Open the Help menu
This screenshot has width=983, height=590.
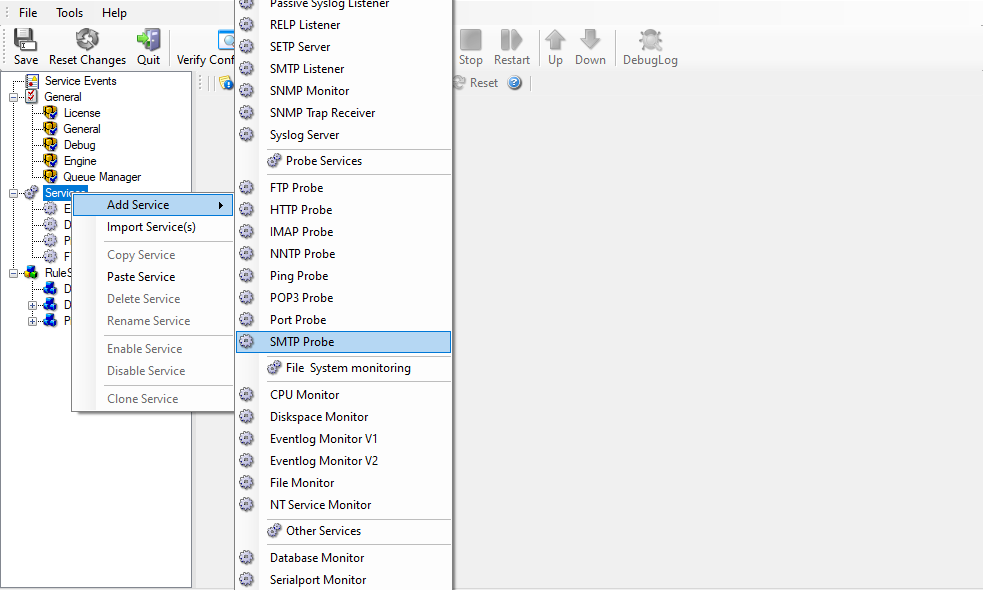coord(114,13)
